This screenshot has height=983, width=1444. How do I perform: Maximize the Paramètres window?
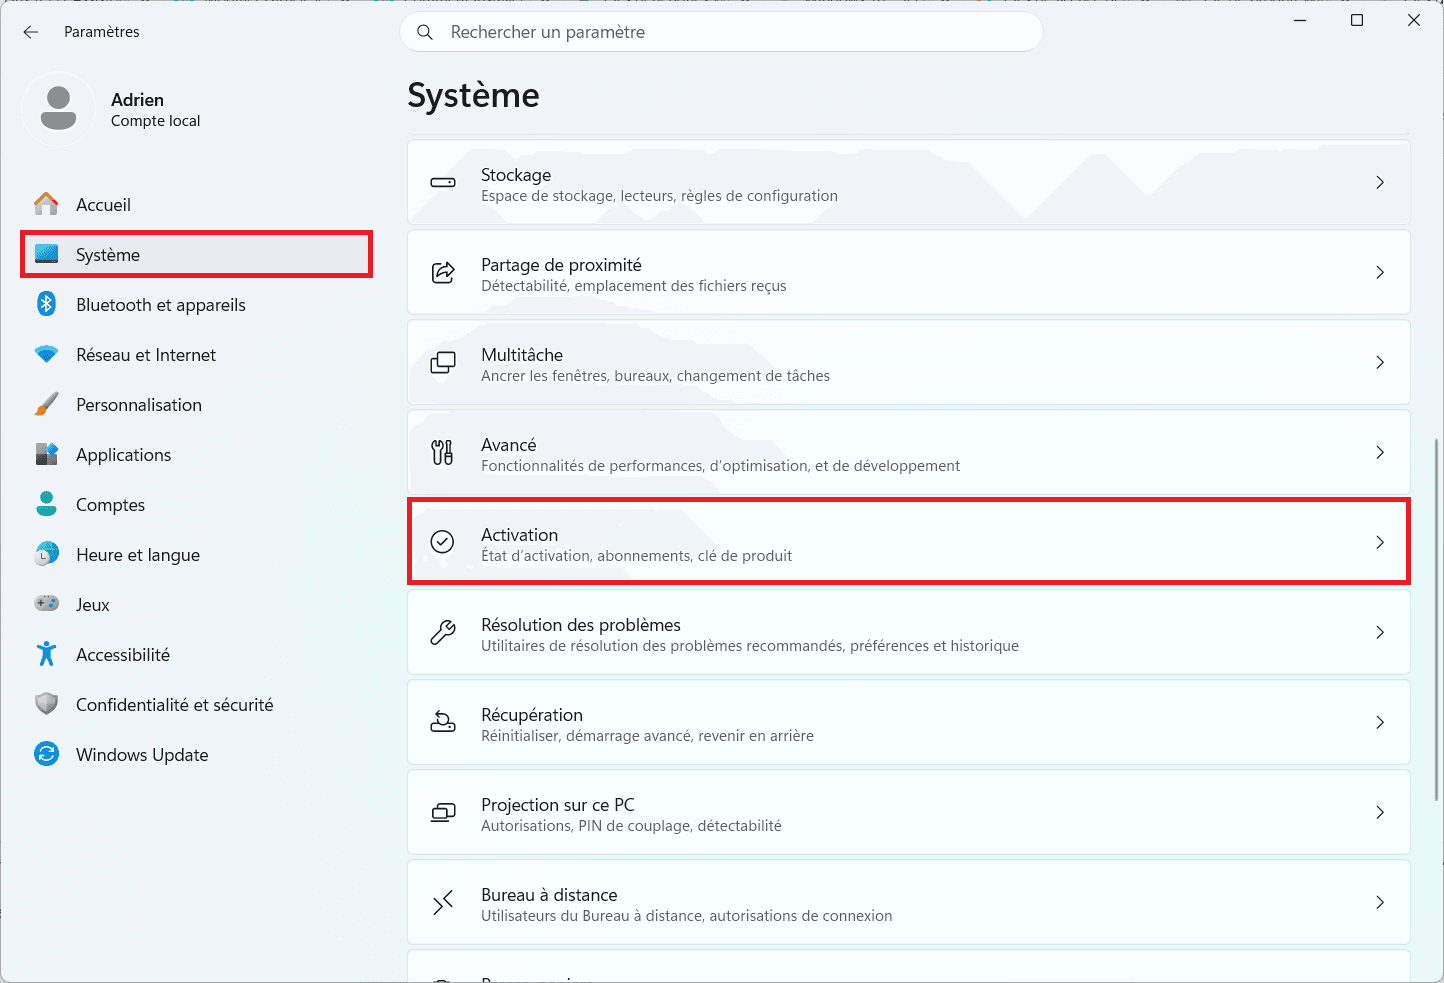(1357, 20)
